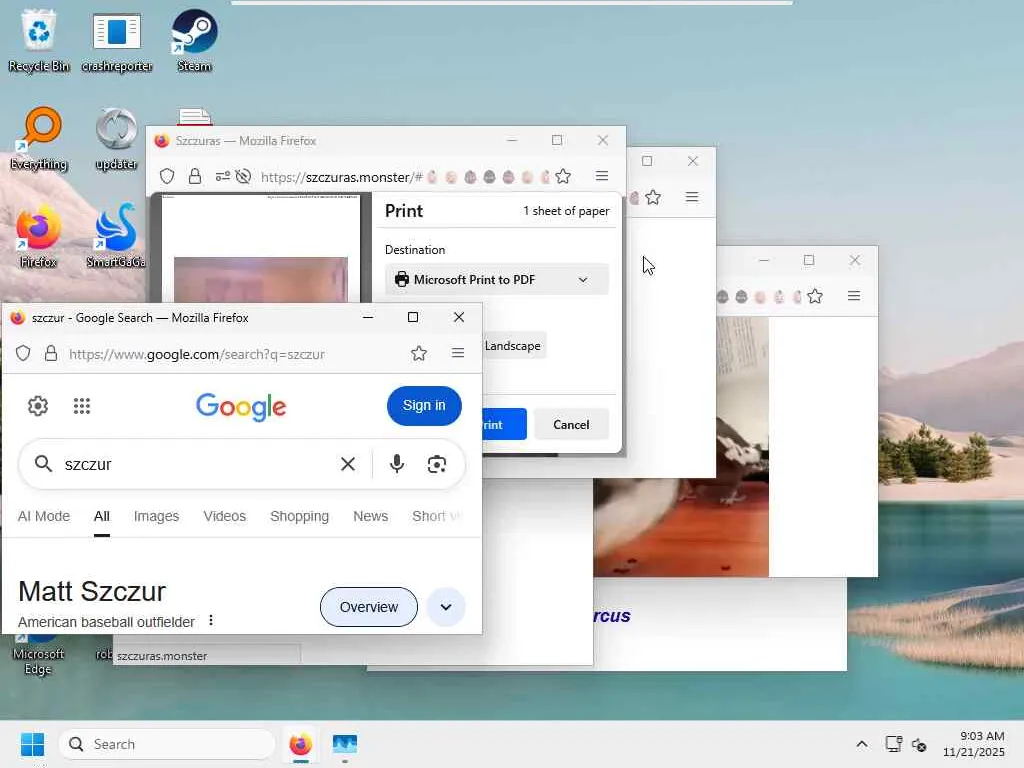Image resolution: width=1024 pixels, height=768 pixels.
Task: Open the rightmost Firefox window's hamburger menu
Action: tap(854, 296)
